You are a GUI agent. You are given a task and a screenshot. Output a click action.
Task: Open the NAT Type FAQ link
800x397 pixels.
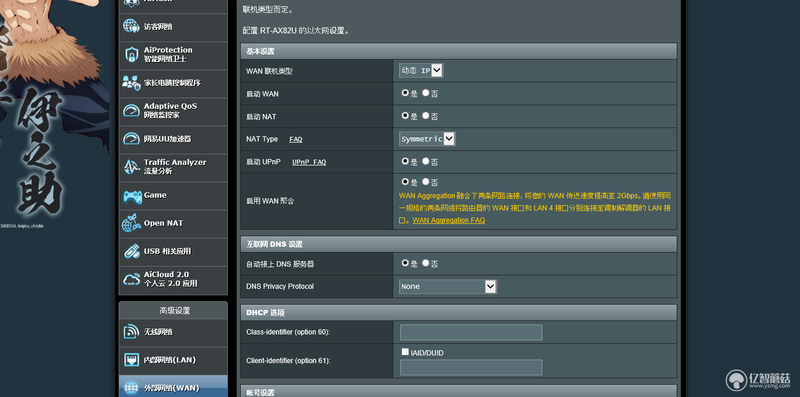pyautogui.click(x=296, y=139)
